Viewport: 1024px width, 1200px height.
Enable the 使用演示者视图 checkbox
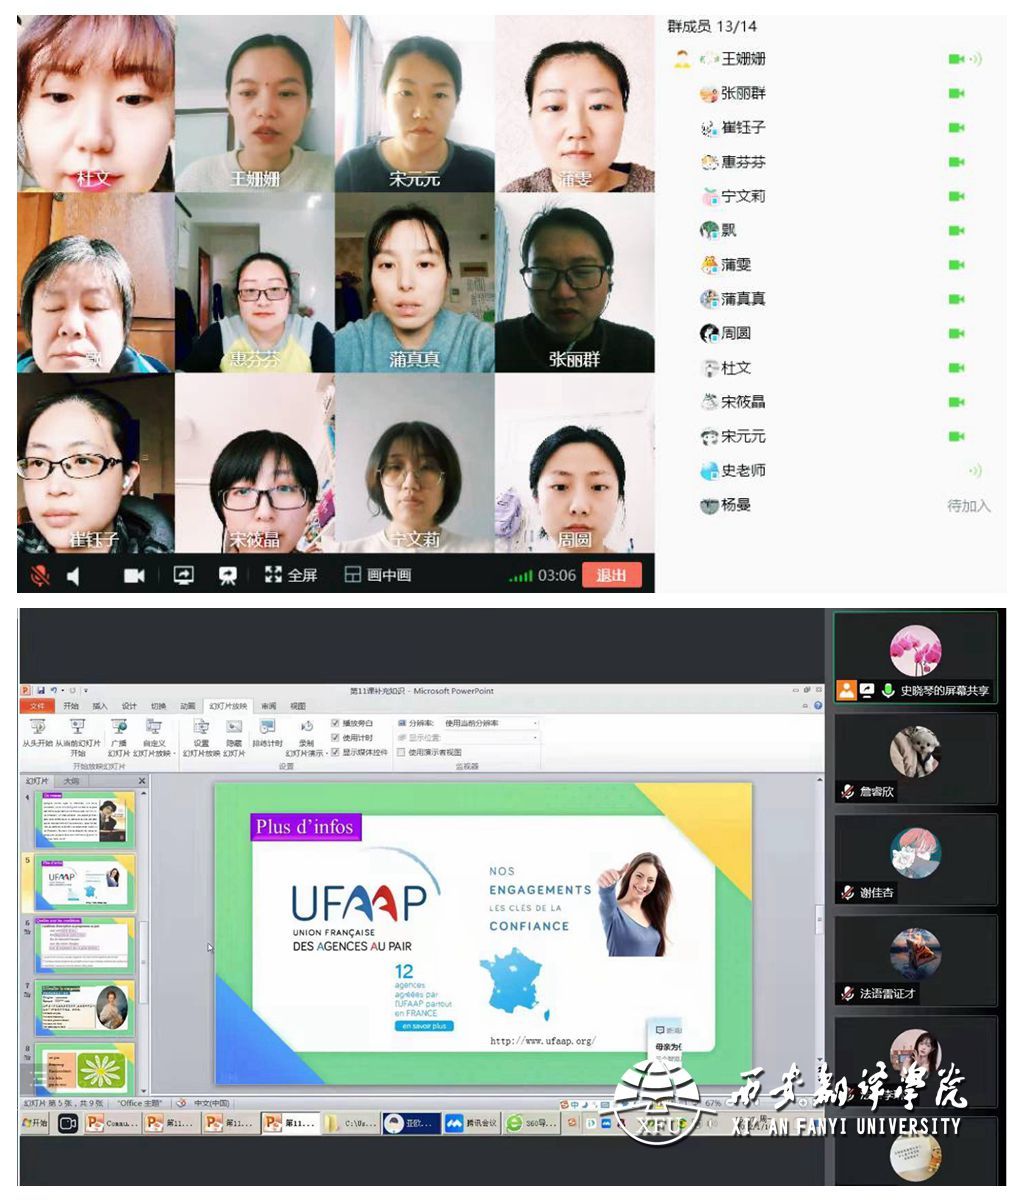[x=402, y=752]
